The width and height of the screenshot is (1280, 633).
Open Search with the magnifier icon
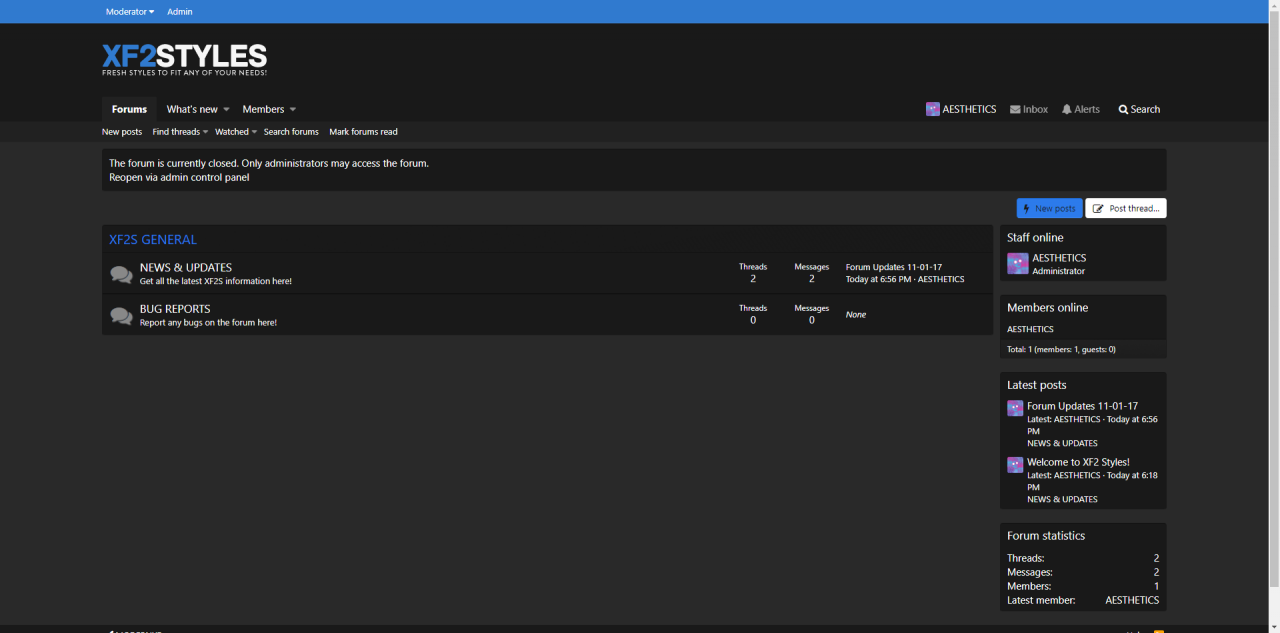coord(1139,109)
